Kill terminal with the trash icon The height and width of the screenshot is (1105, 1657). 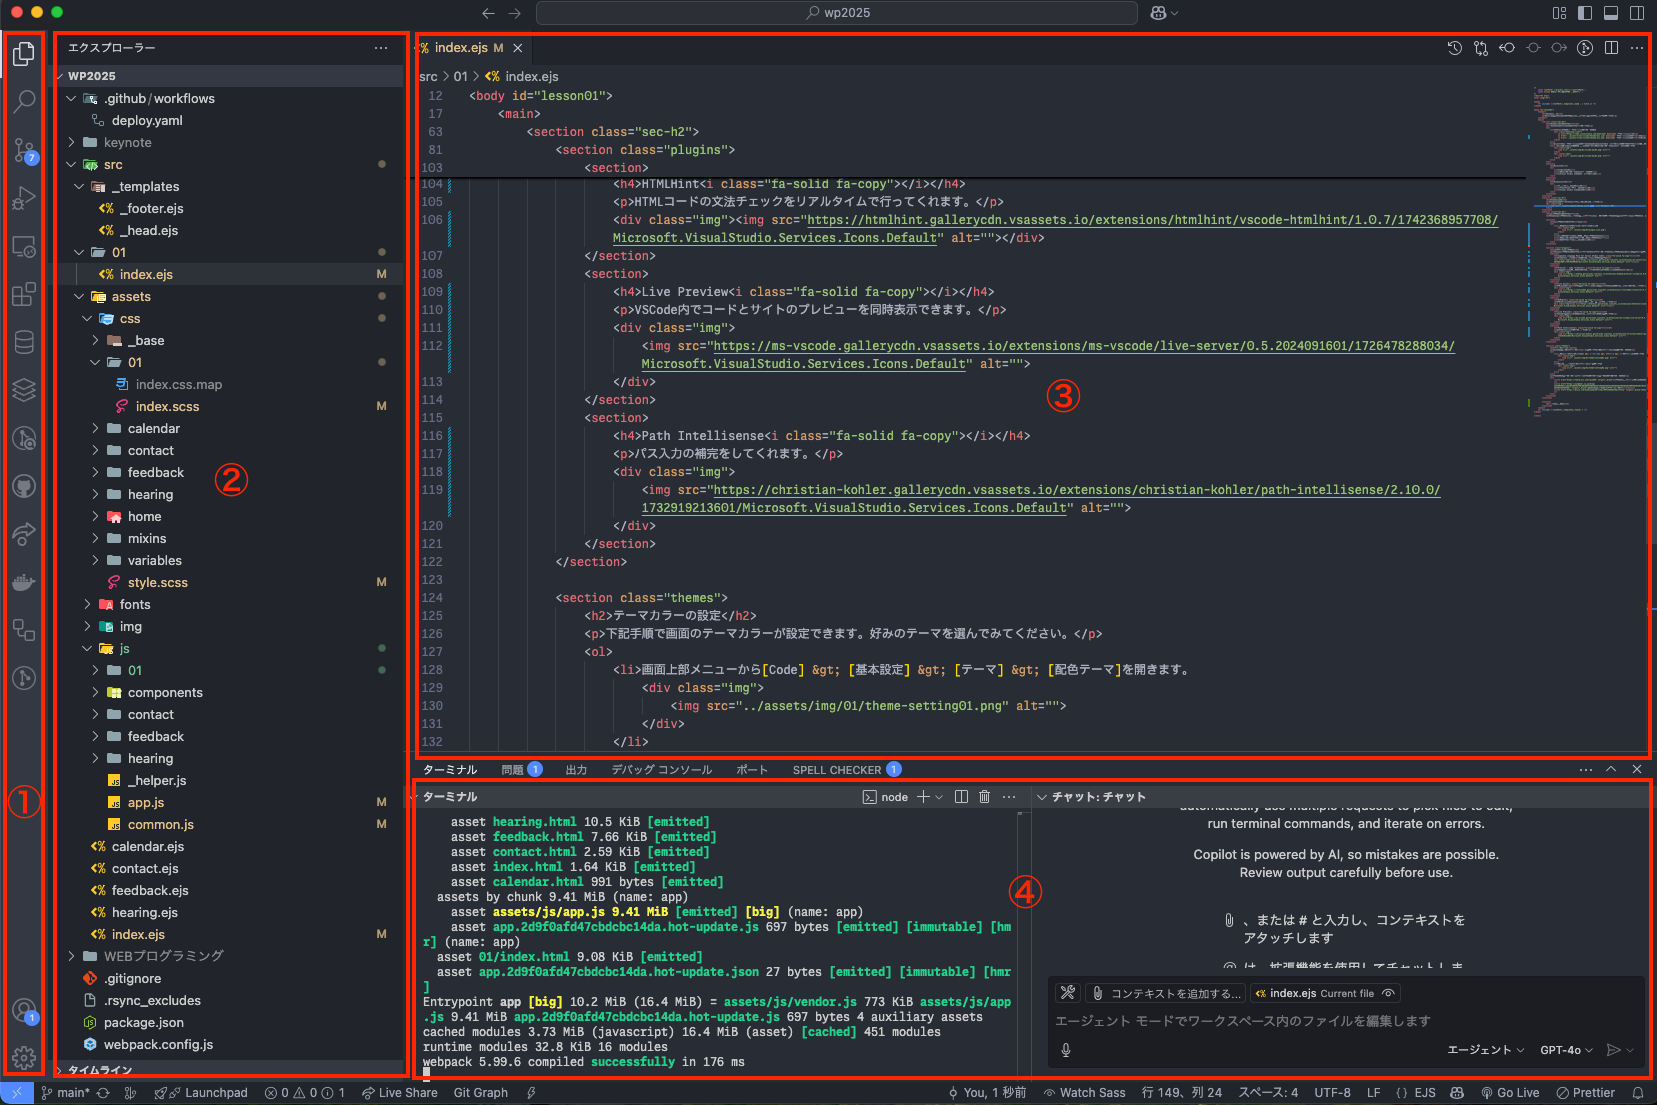(x=984, y=797)
